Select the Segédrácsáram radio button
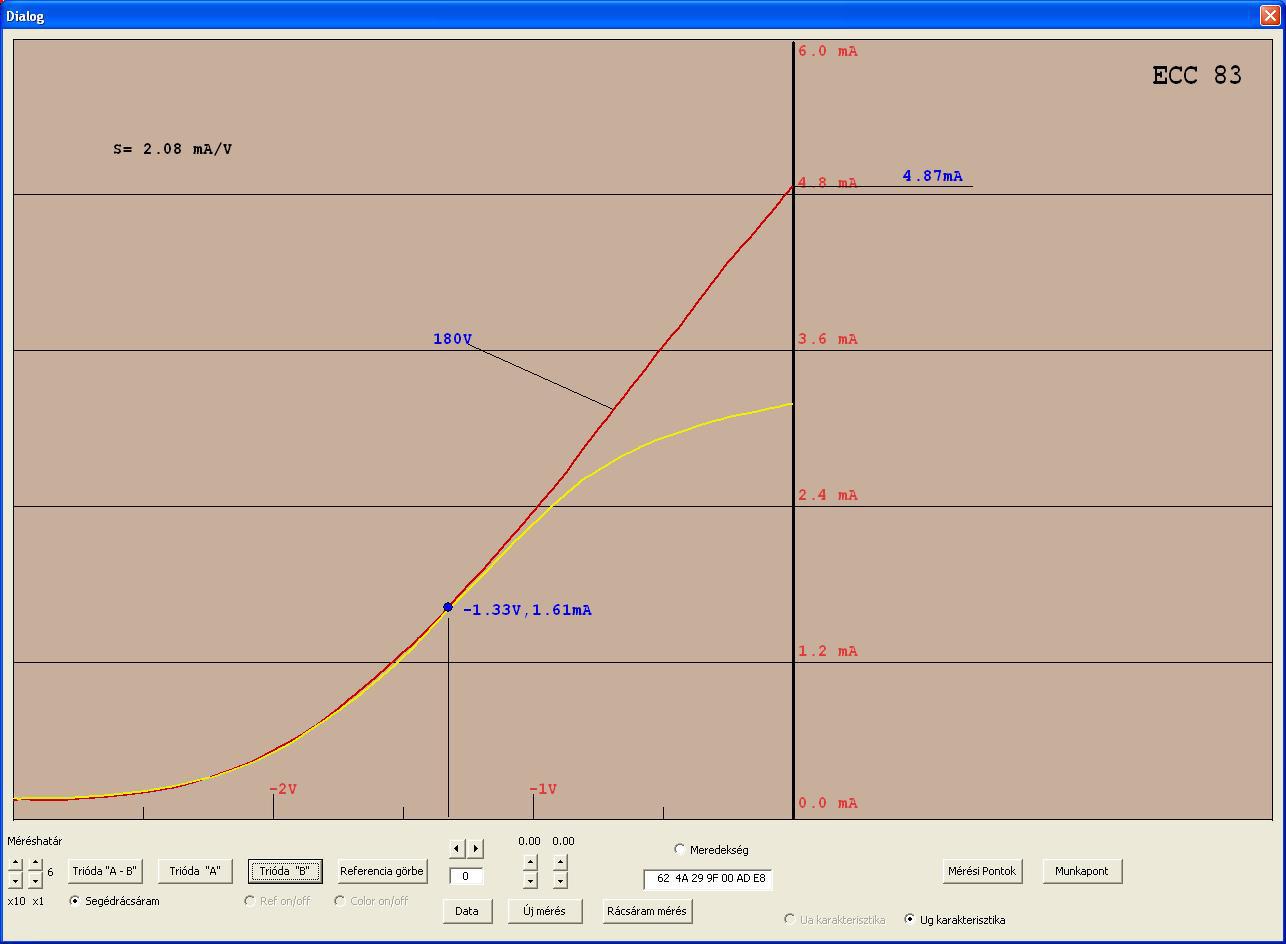The width and height of the screenshot is (1286, 944). [x=75, y=901]
